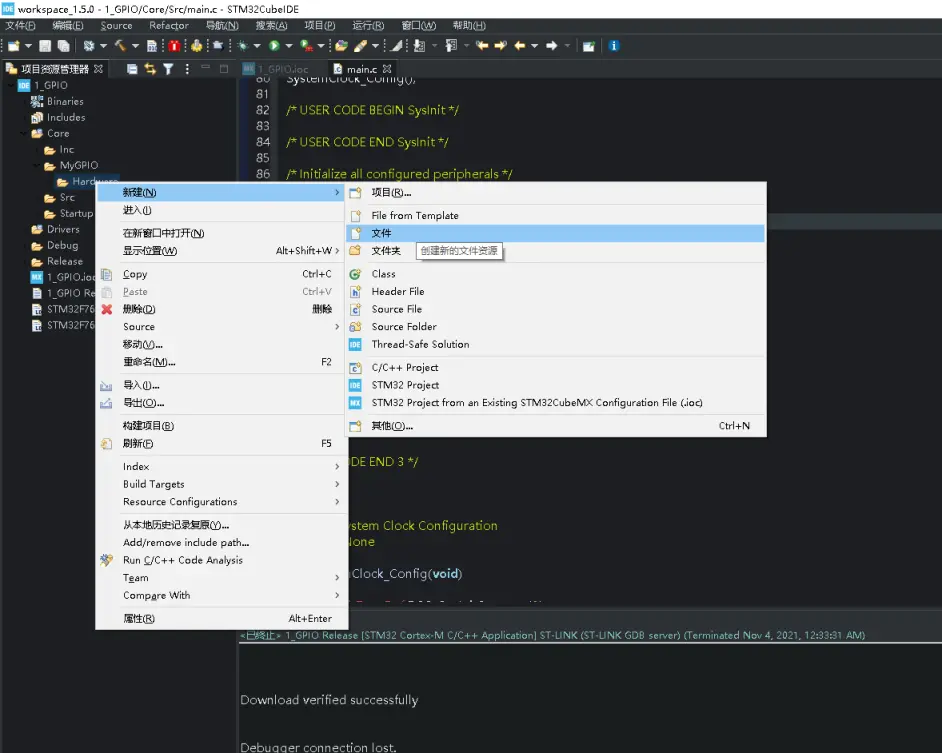Screen dimensions: 942x753
Task: Open dropdown next to the hammer icon
Action: (x=136, y=46)
